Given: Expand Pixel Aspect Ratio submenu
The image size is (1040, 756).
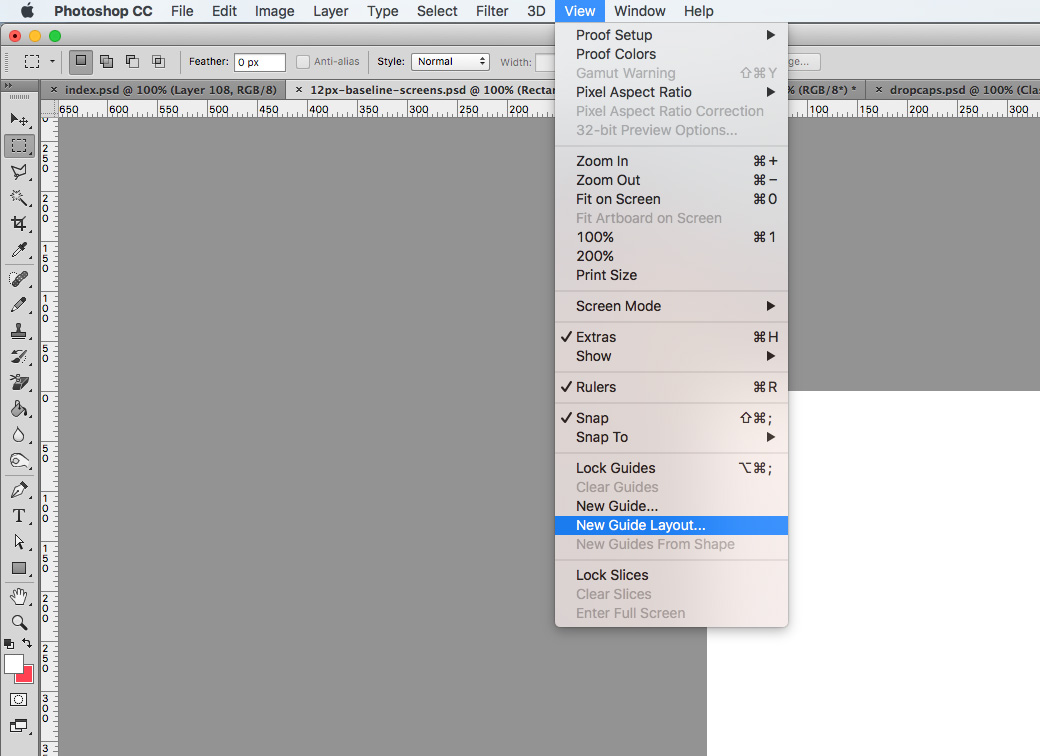Looking at the screenshot, I should [x=671, y=92].
